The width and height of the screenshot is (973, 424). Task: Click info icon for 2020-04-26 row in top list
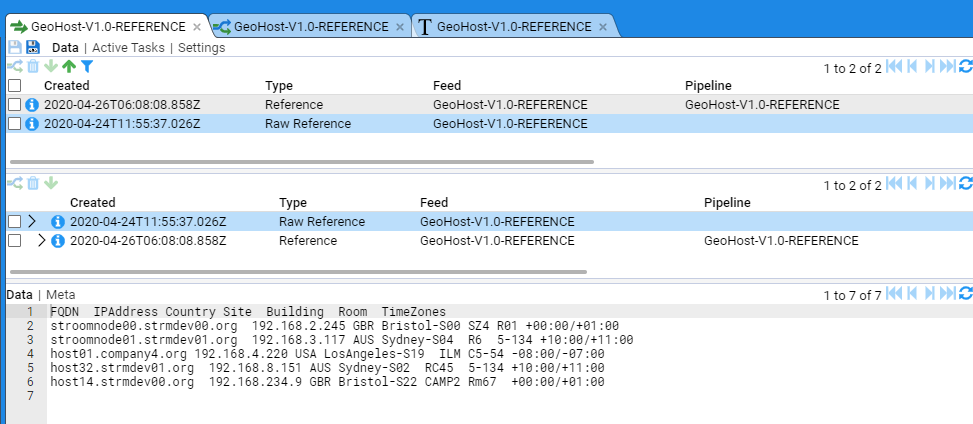pyautogui.click(x=32, y=104)
